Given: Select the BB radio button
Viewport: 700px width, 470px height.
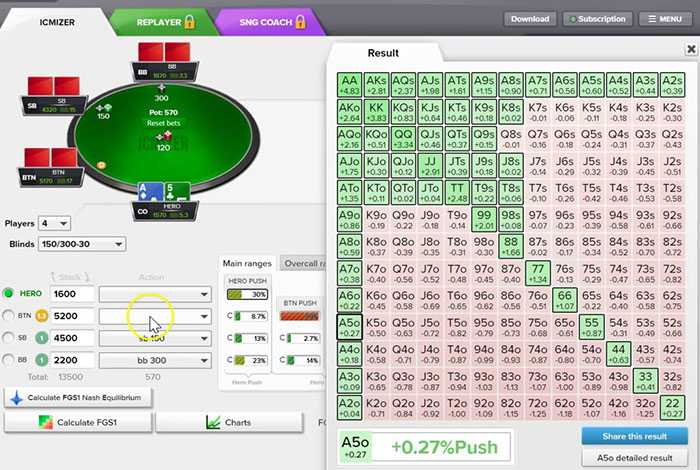Looking at the screenshot, I should pyautogui.click(x=8, y=360).
